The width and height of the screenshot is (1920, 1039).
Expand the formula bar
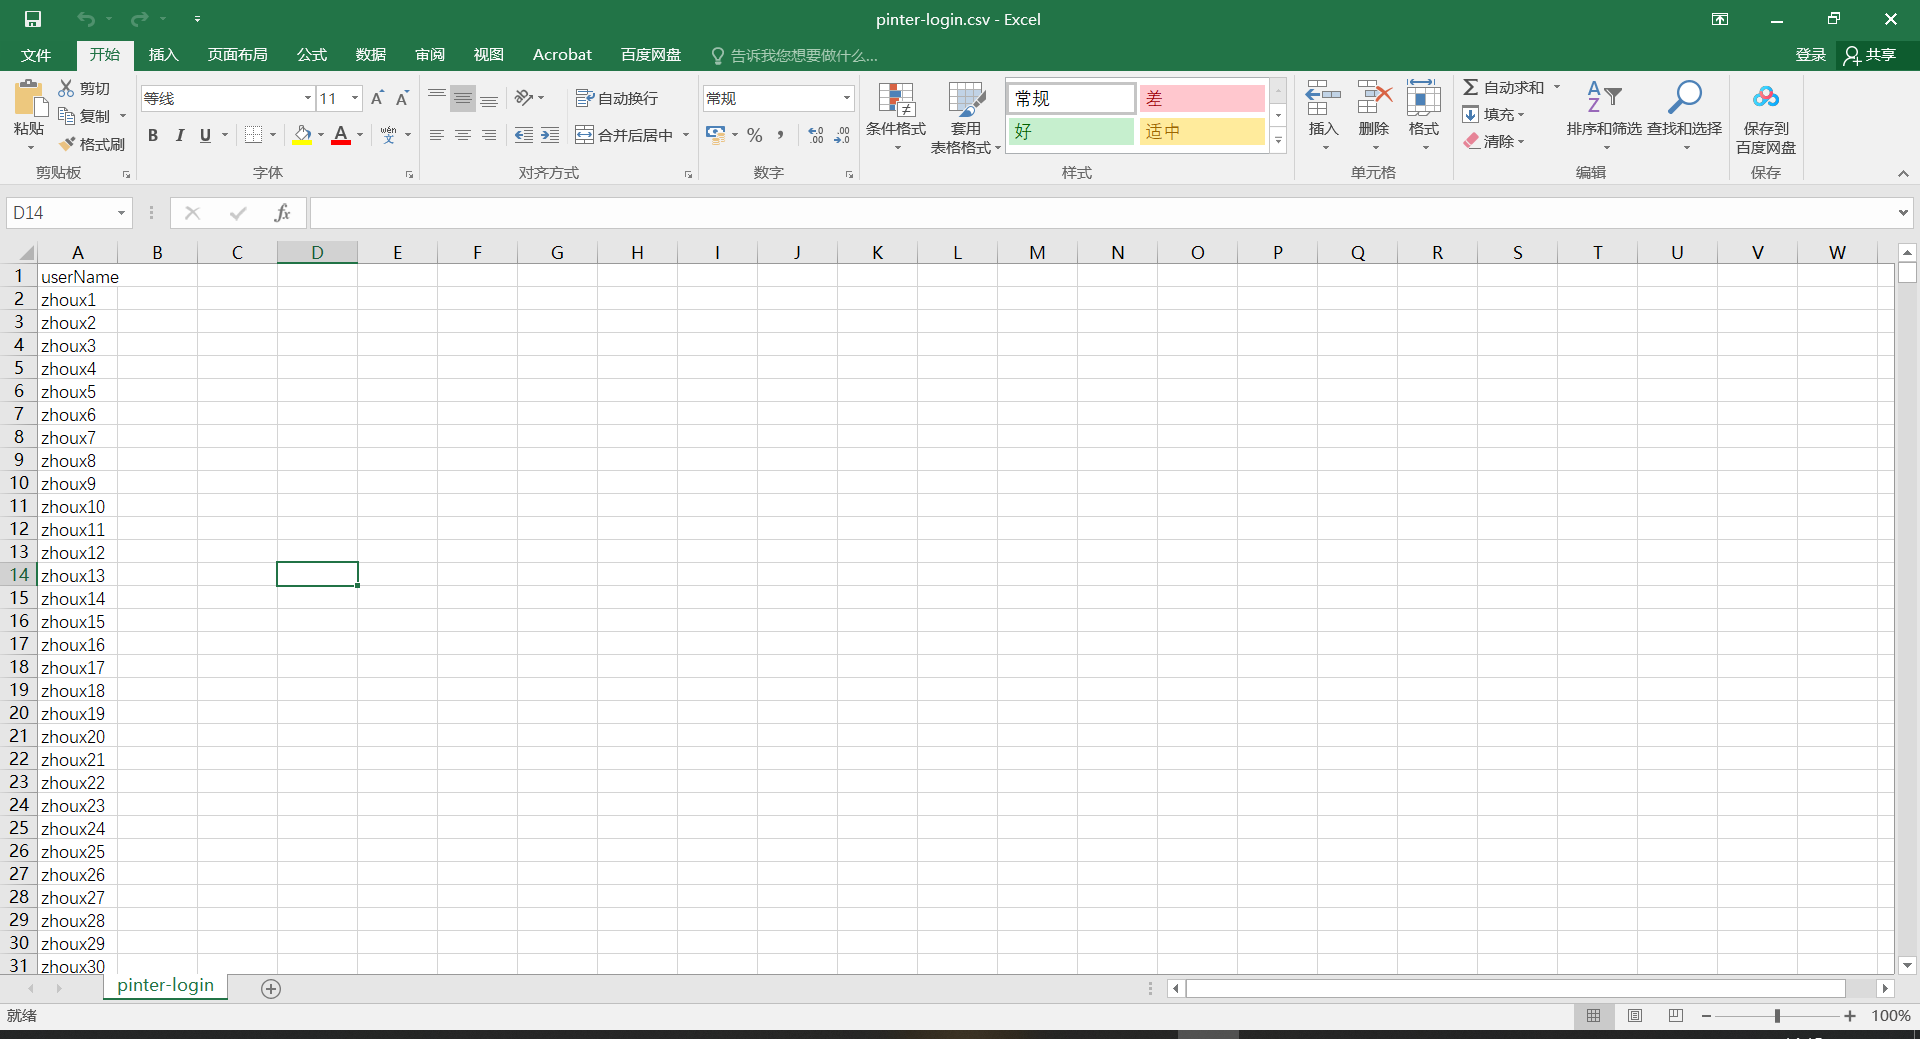click(x=1903, y=213)
